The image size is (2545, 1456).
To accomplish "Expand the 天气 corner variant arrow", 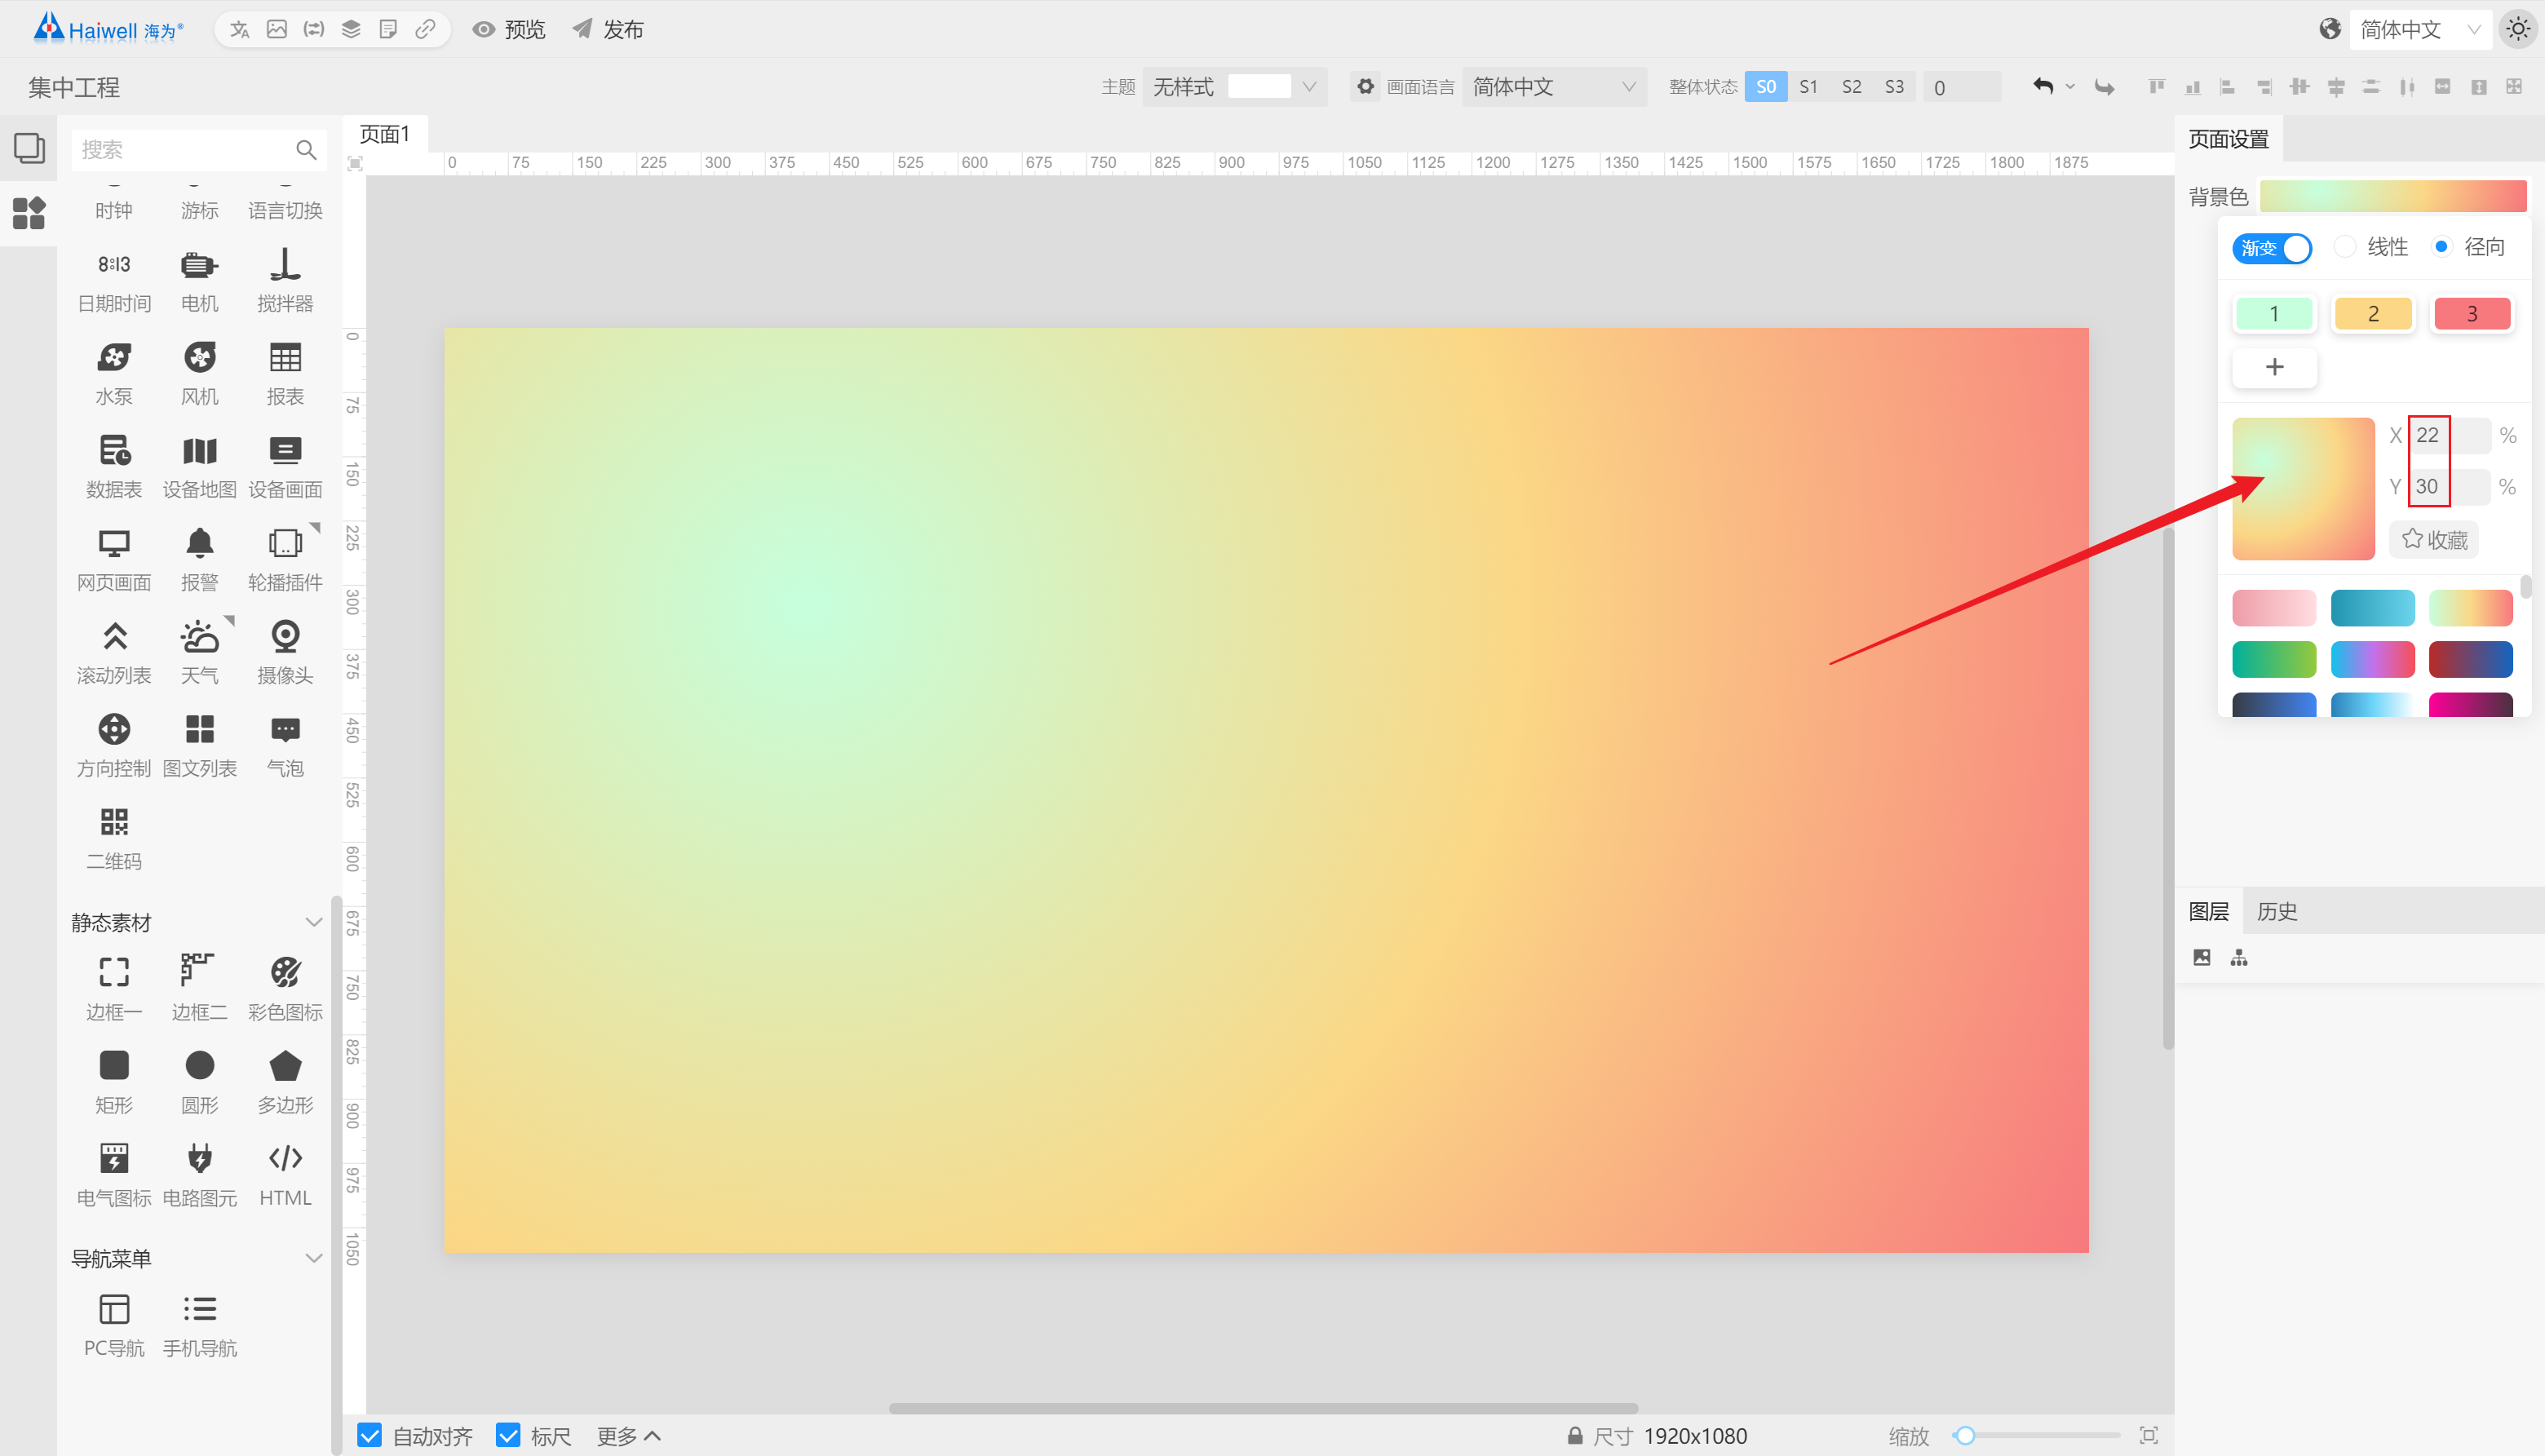I will pos(229,620).
